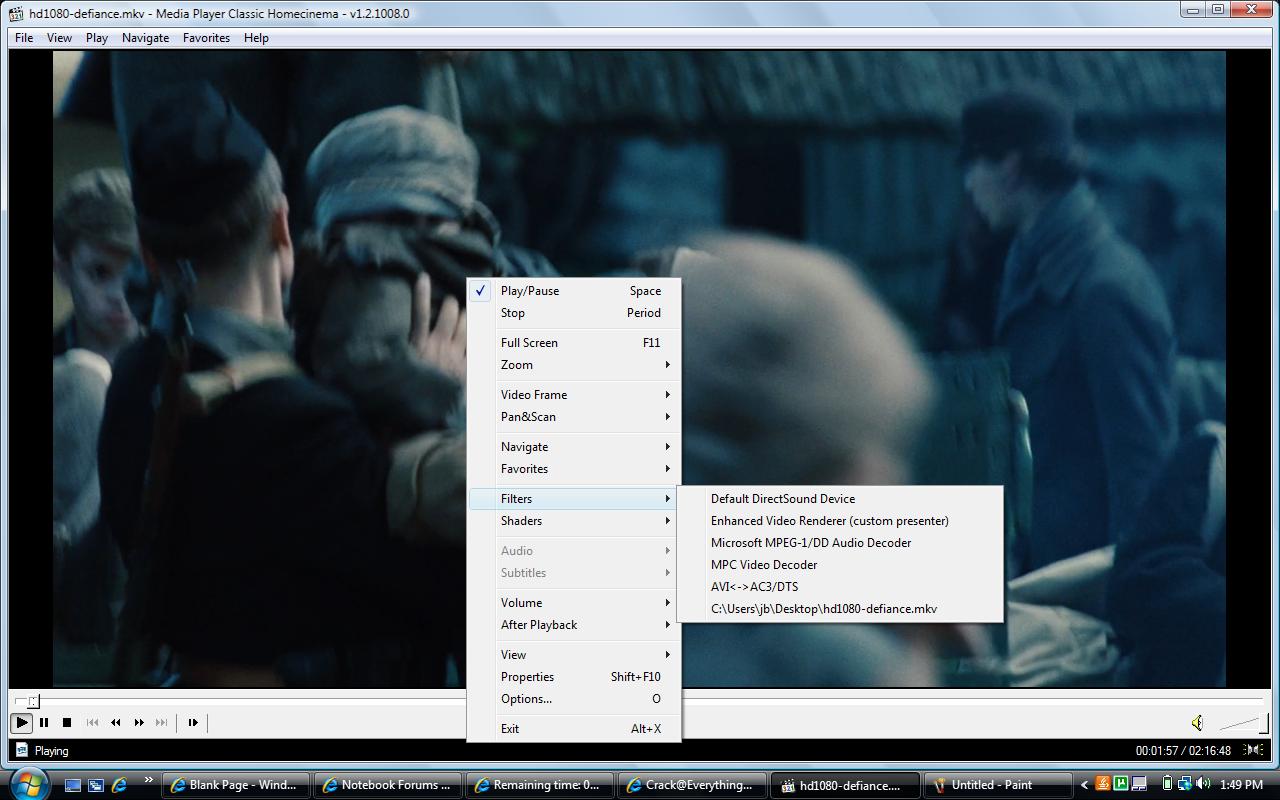Switch to Untitled - Paint taskbar window

coord(996,785)
